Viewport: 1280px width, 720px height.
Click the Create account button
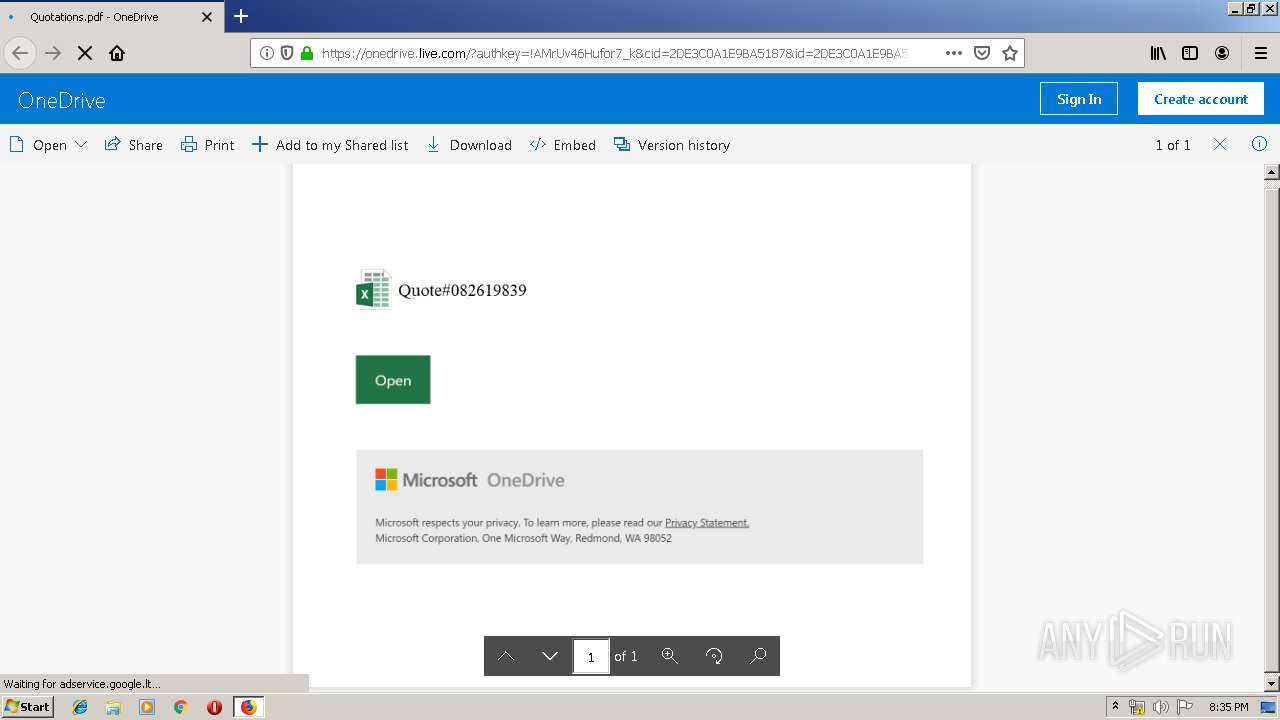pos(1201,99)
